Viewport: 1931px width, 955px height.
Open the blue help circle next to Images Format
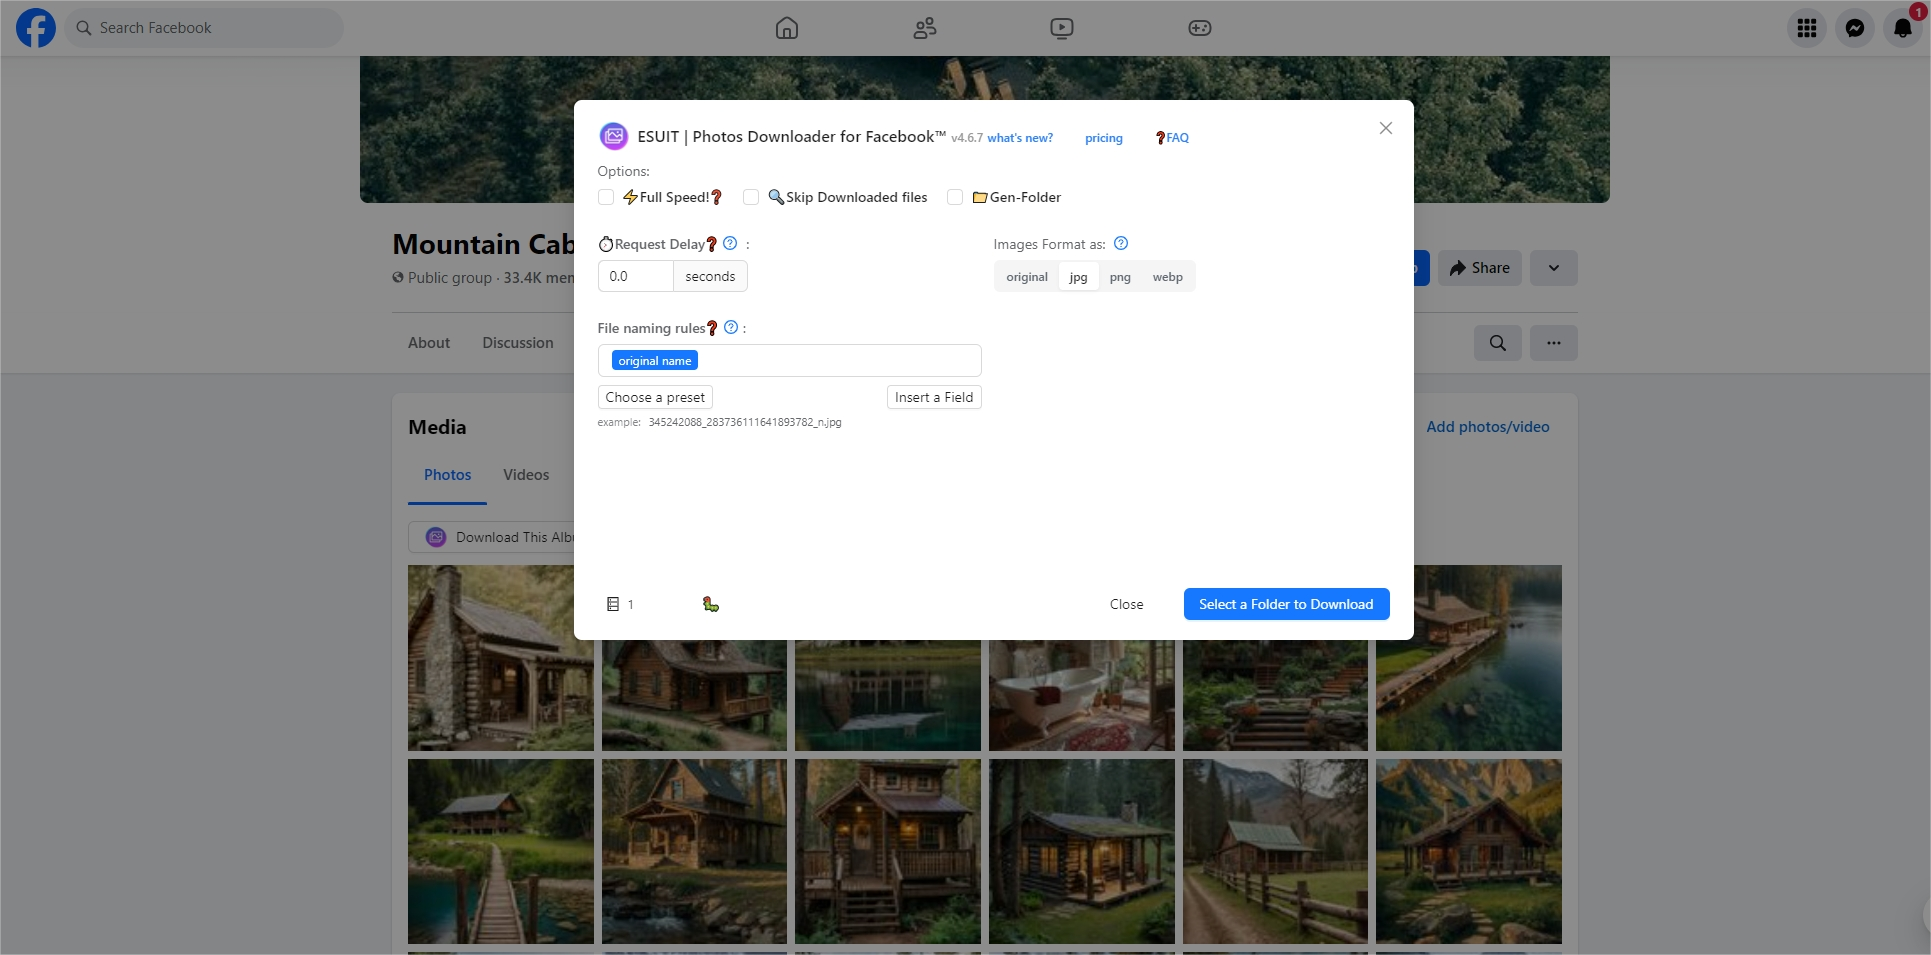tap(1121, 243)
